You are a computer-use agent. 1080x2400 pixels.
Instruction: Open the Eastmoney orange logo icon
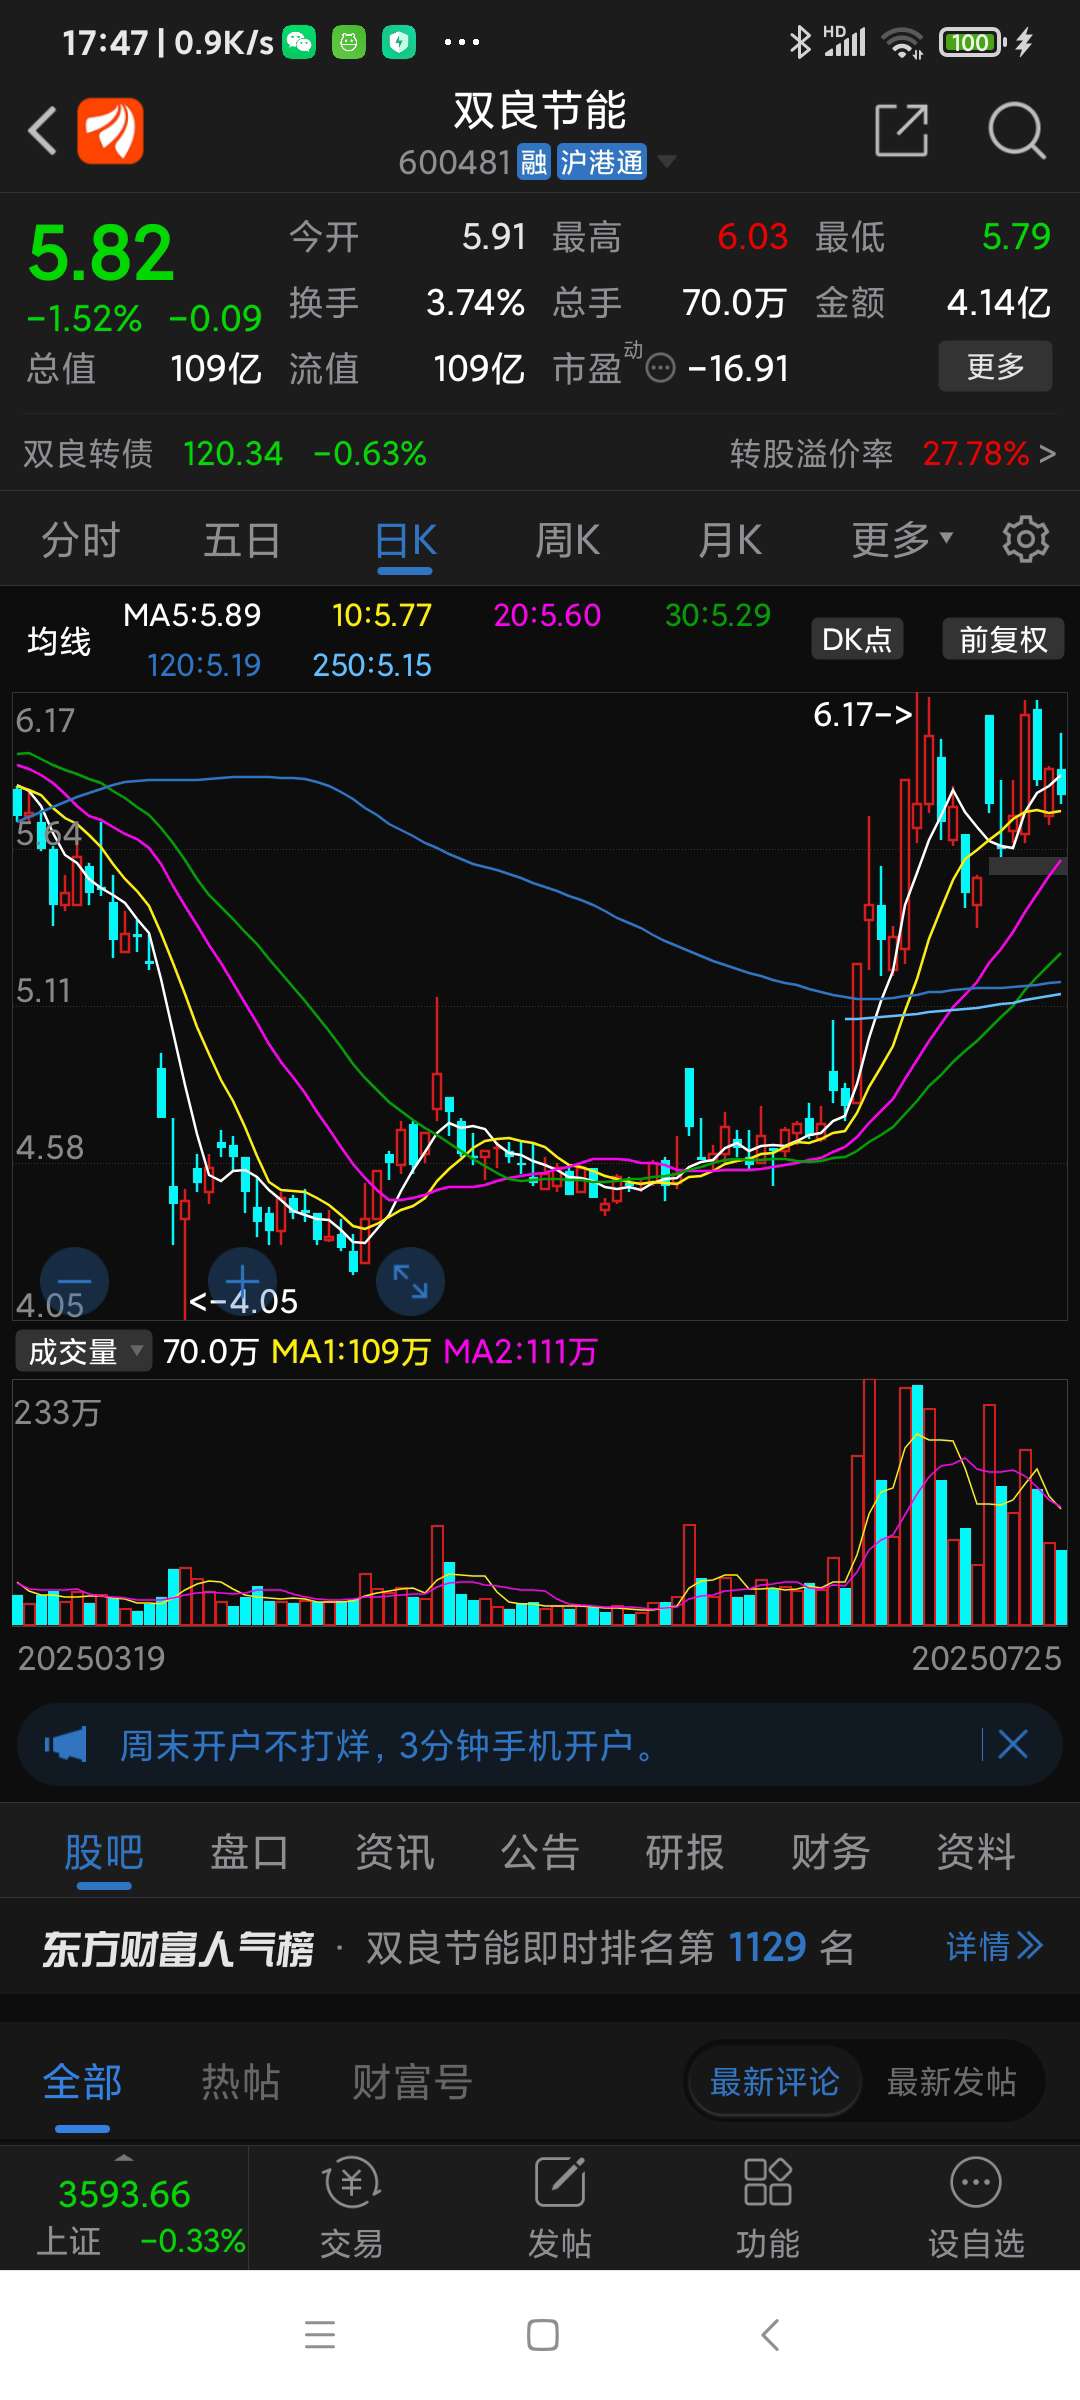coord(110,130)
